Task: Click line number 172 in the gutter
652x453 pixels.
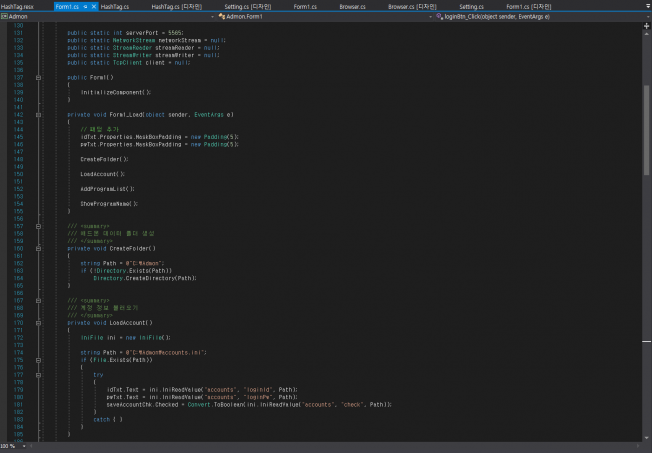Action: coord(18,338)
